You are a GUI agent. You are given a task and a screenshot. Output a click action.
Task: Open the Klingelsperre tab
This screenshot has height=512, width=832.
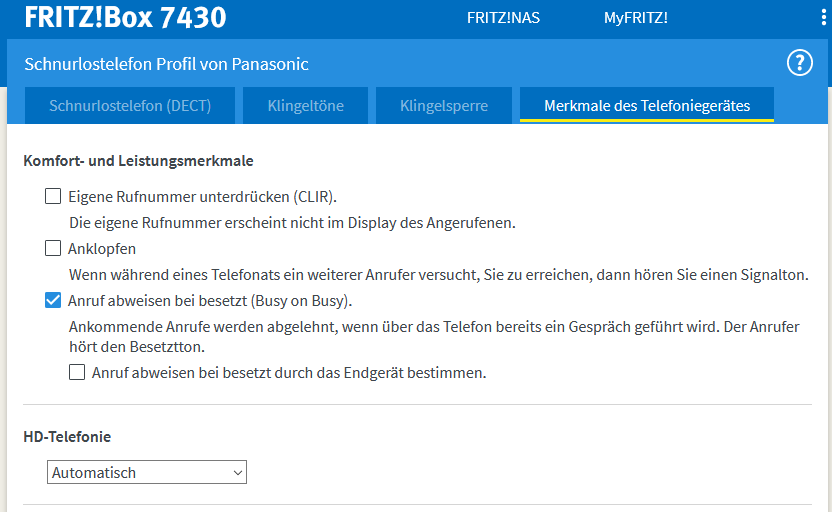(x=444, y=106)
